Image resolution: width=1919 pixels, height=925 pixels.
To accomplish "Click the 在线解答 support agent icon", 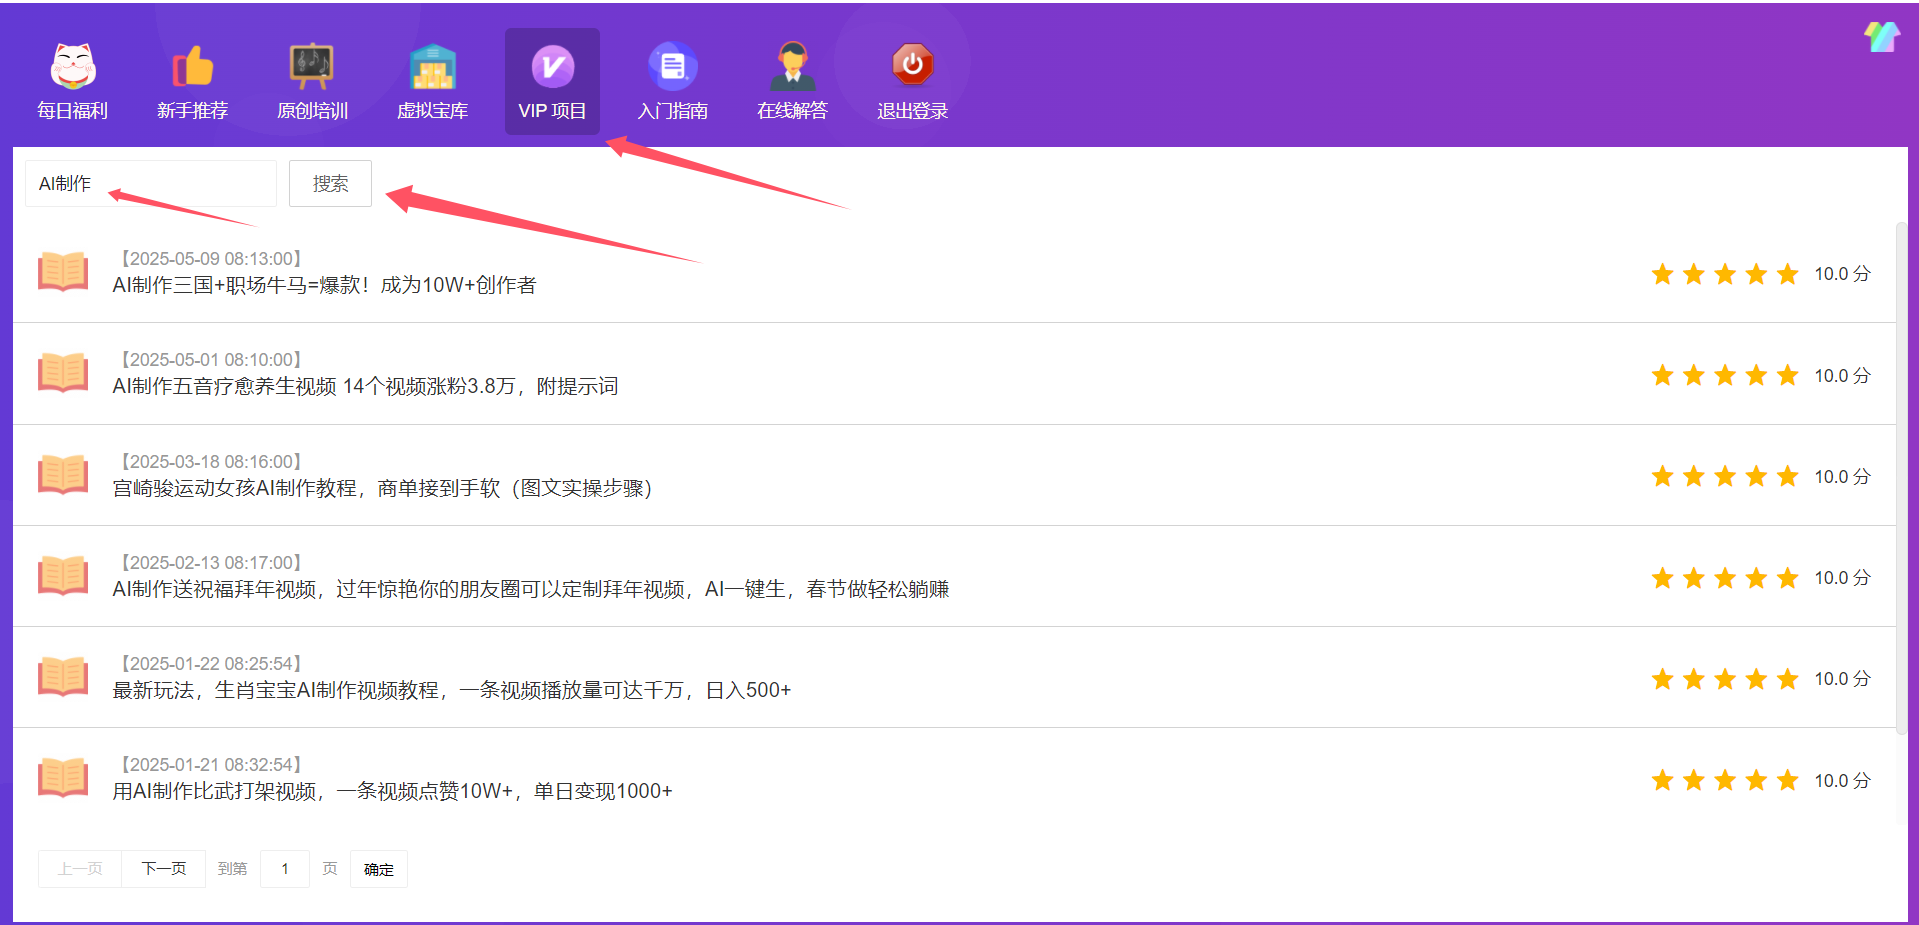I will [792, 67].
